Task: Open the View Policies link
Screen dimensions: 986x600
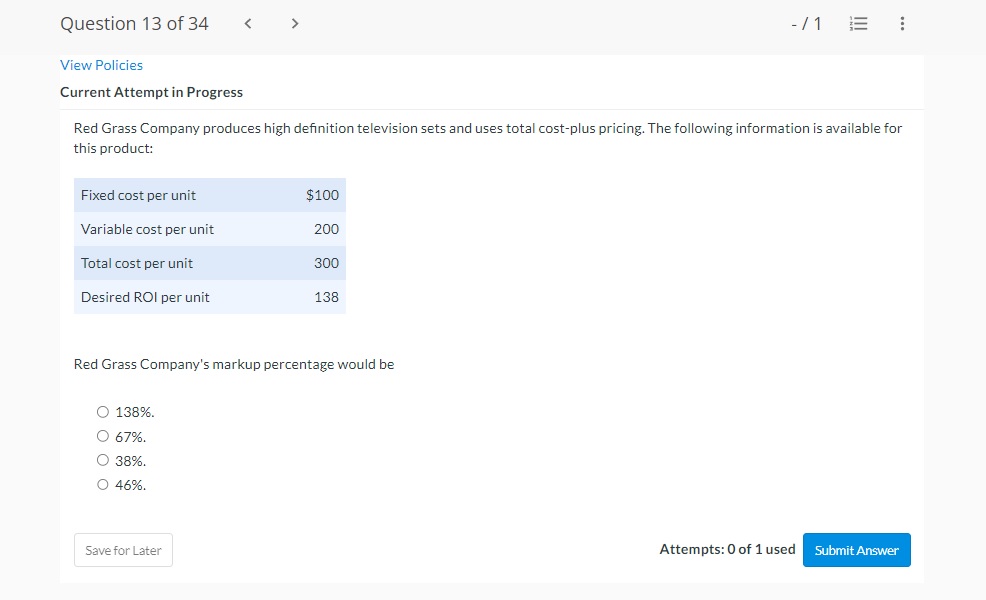Action: pos(101,65)
